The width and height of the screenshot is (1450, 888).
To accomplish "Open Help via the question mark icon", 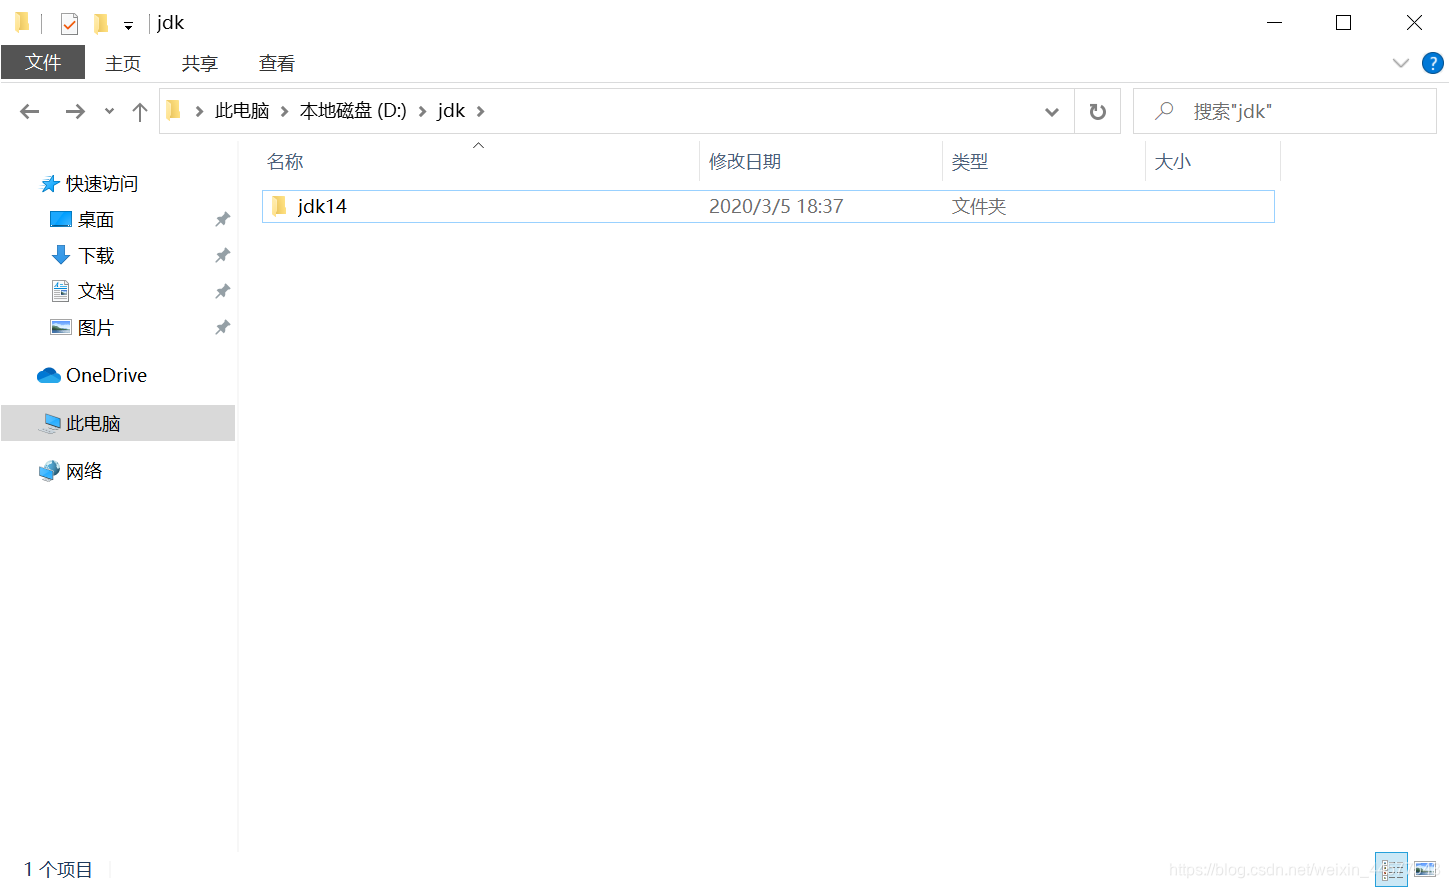I will click(x=1432, y=62).
